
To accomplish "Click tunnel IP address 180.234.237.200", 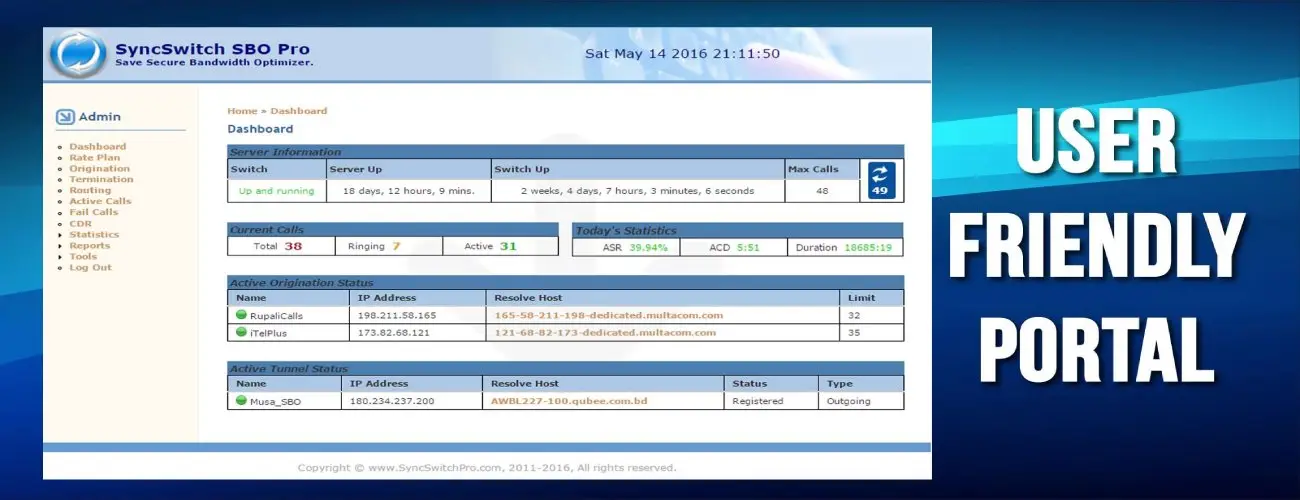I will click(x=392, y=401).
